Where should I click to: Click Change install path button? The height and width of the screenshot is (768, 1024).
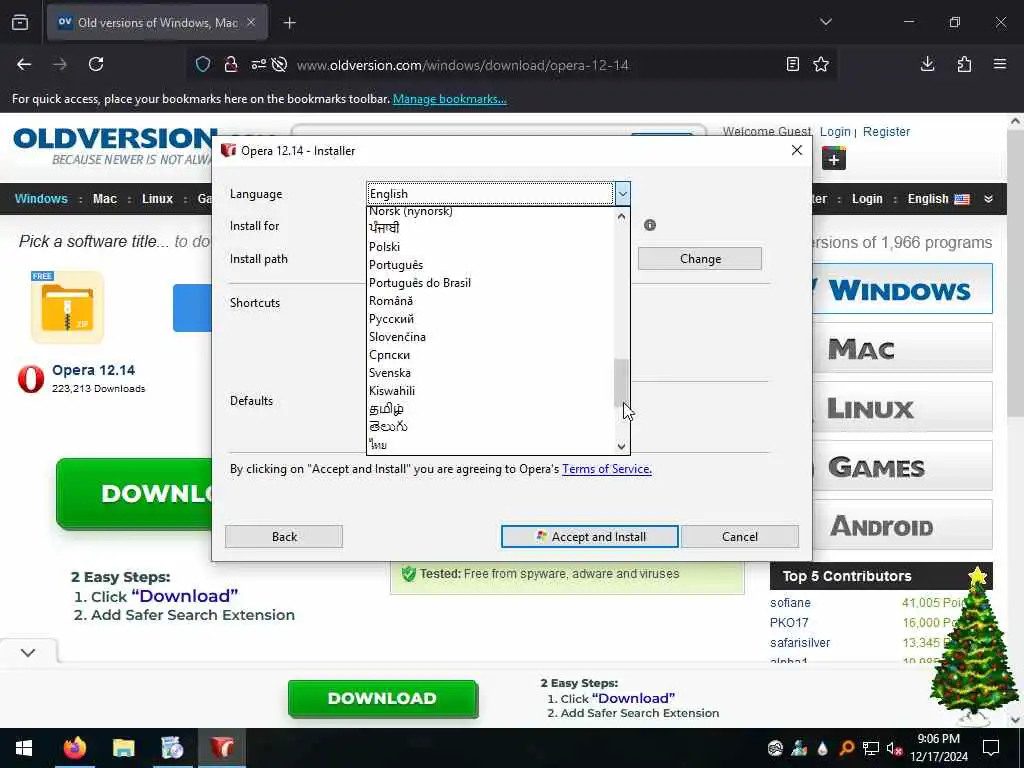click(x=699, y=259)
